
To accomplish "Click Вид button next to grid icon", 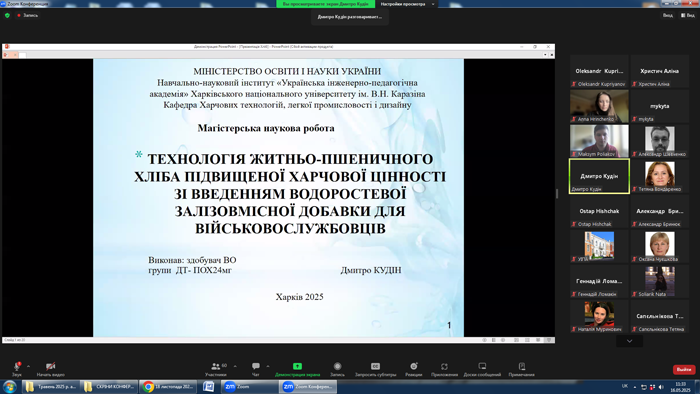I will point(688,15).
